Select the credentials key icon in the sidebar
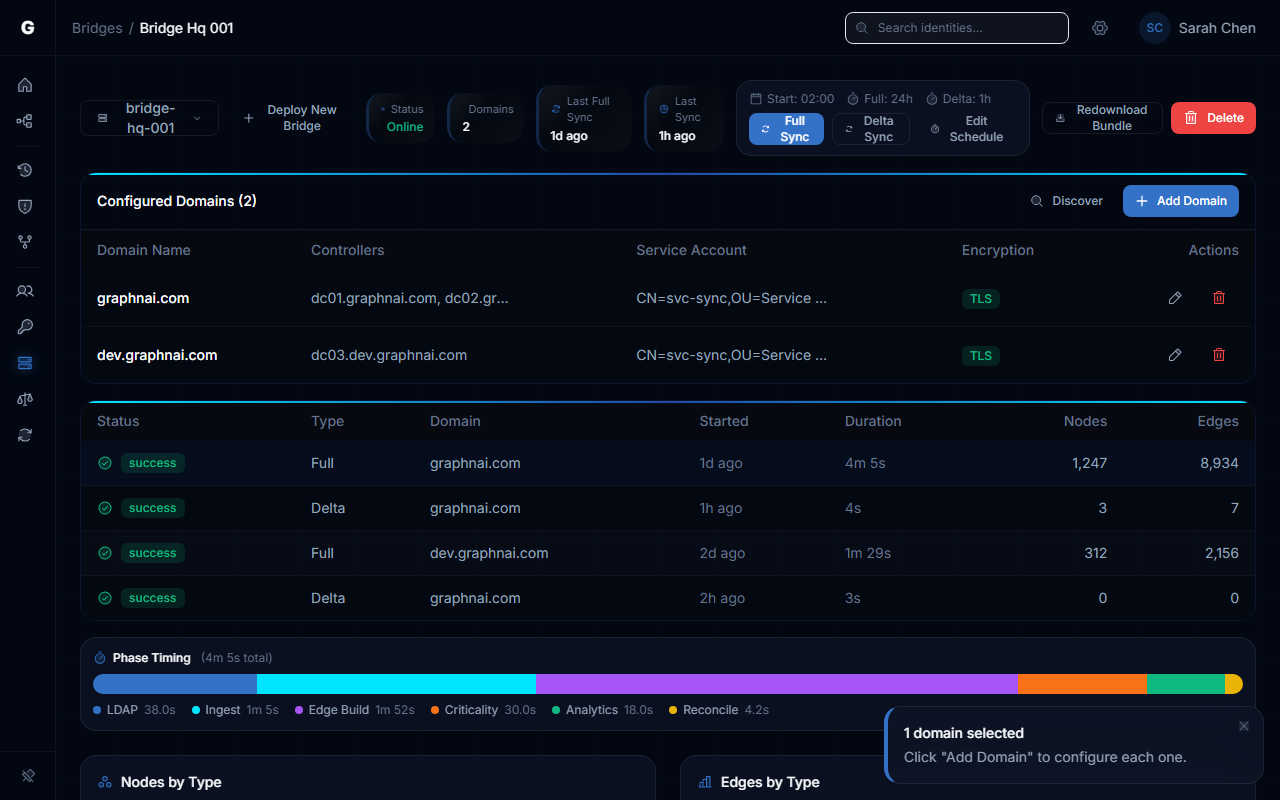1280x800 pixels. click(25, 326)
